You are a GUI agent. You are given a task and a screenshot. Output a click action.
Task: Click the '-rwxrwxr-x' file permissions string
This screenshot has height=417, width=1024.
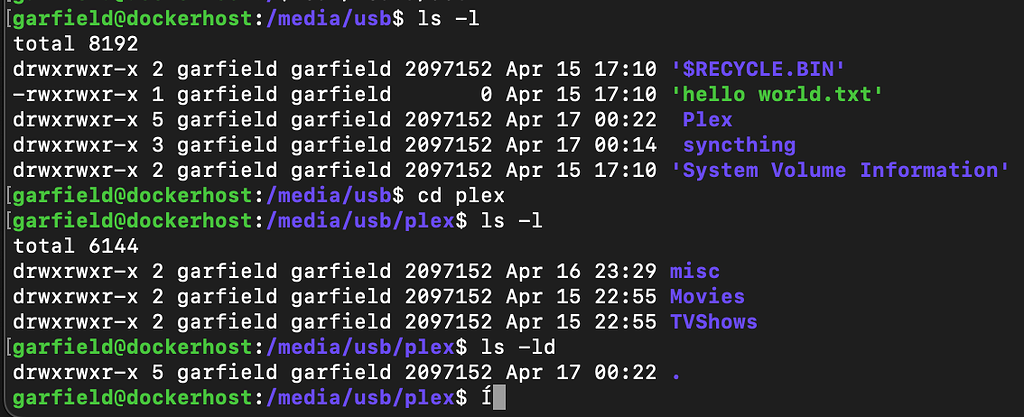(75, 95)
